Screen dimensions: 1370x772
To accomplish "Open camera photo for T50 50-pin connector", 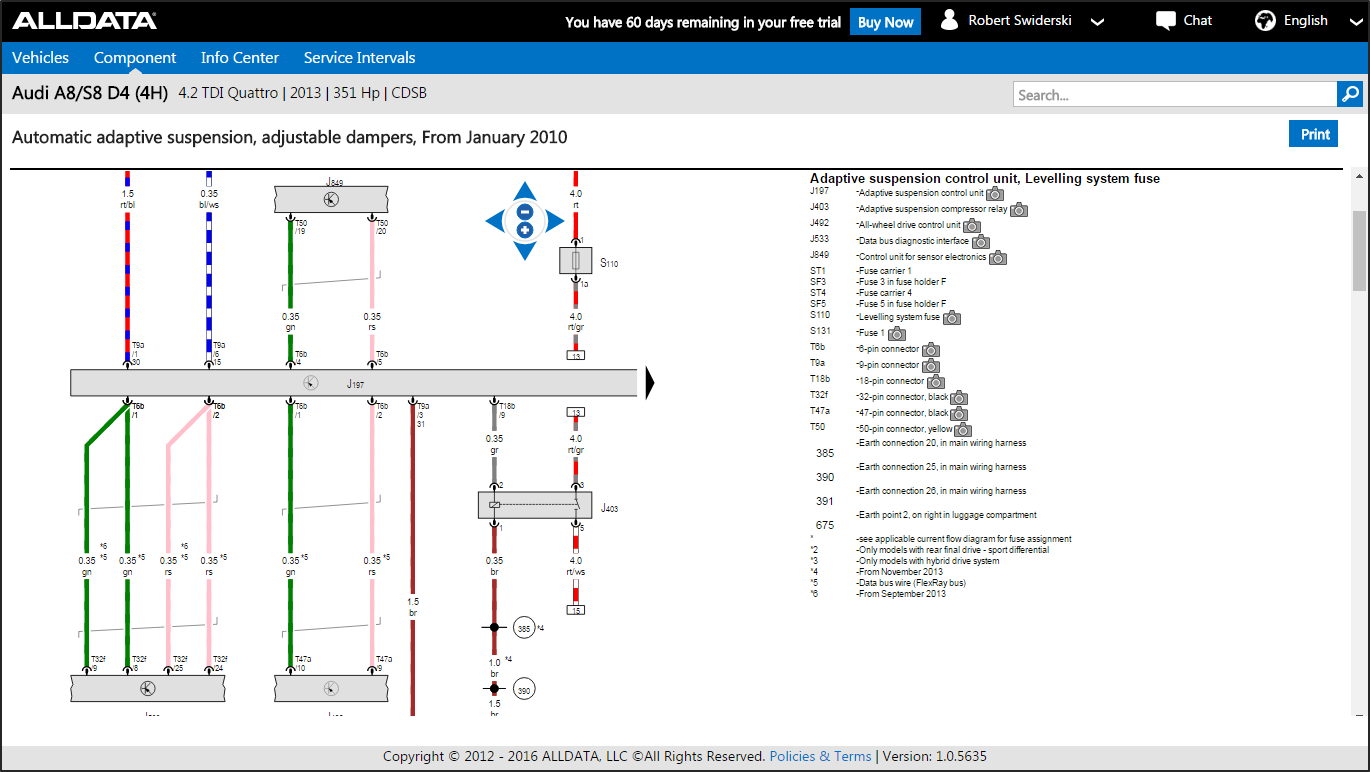I will pos(963,430).
